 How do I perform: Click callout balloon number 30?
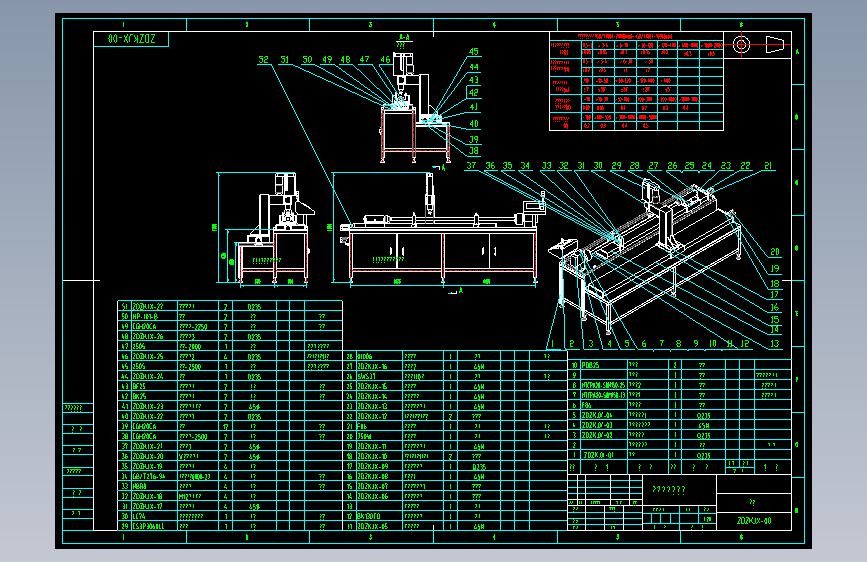tap(598, 165)
